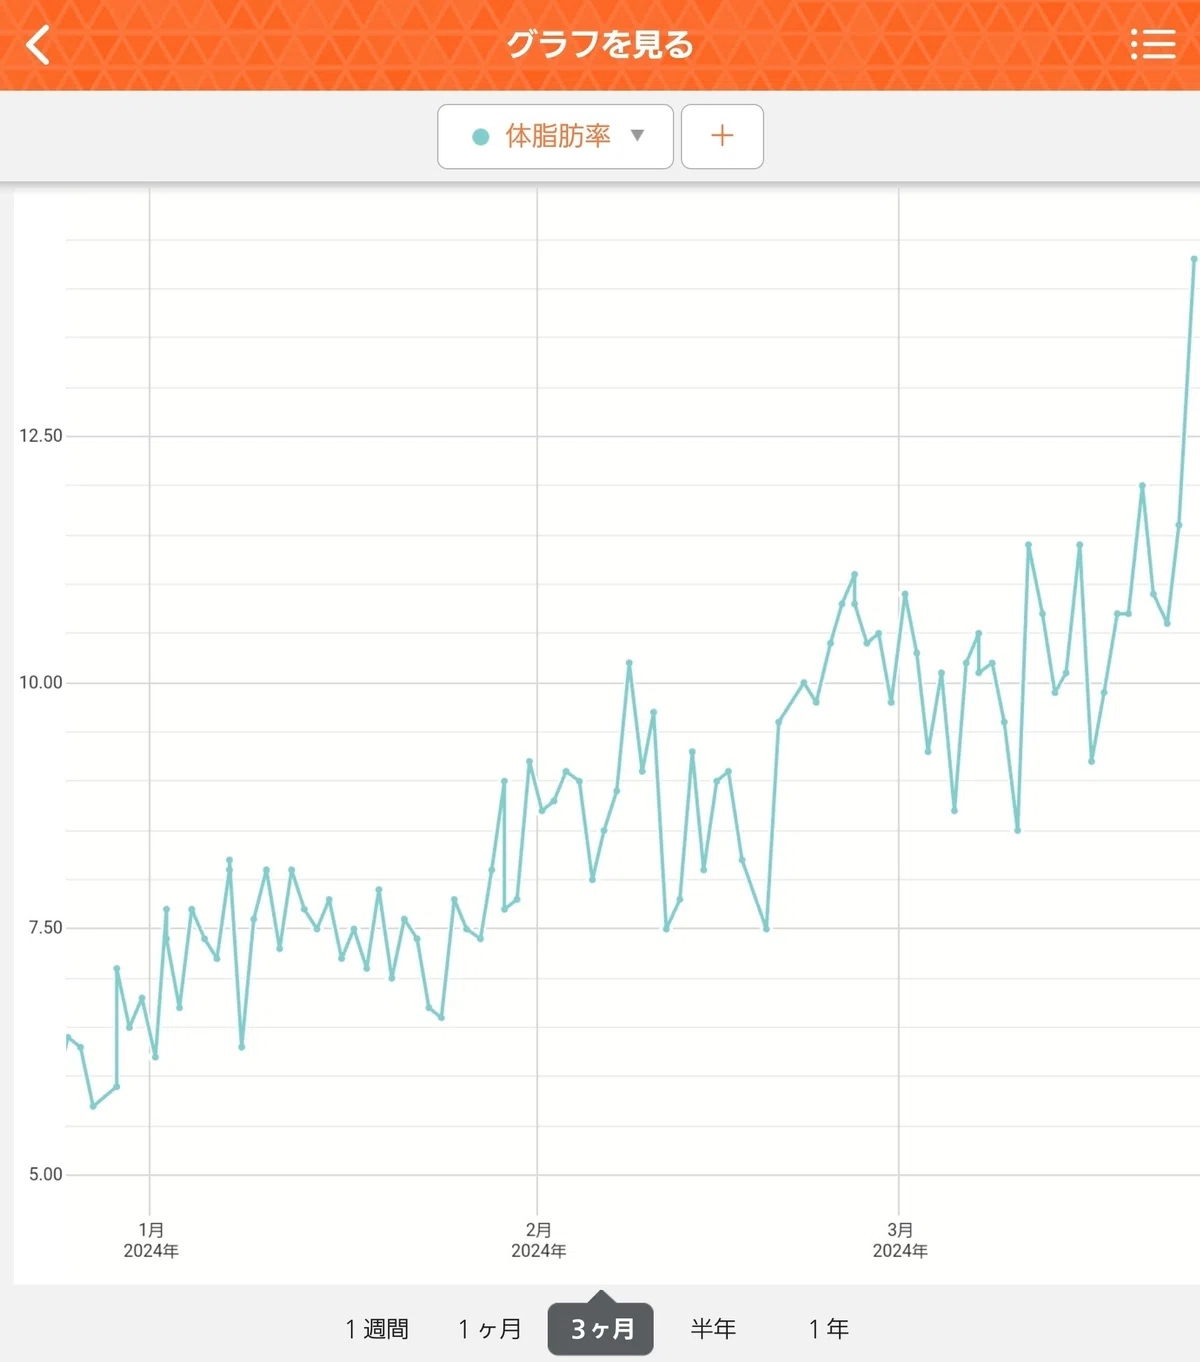Tap the 10.00 y-axis label
The image size is (1200, 1362).
click(40, 683)
